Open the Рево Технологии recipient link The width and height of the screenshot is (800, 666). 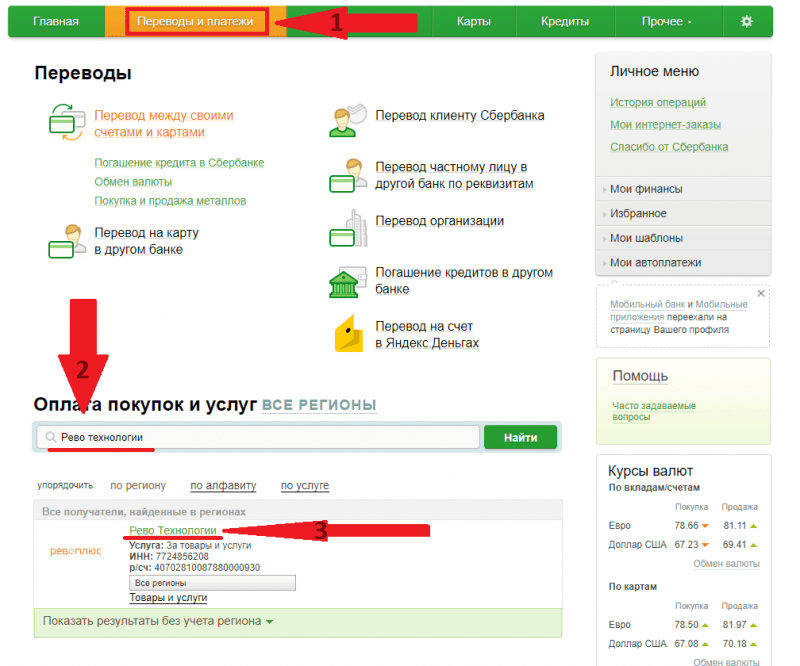[173, 530]
